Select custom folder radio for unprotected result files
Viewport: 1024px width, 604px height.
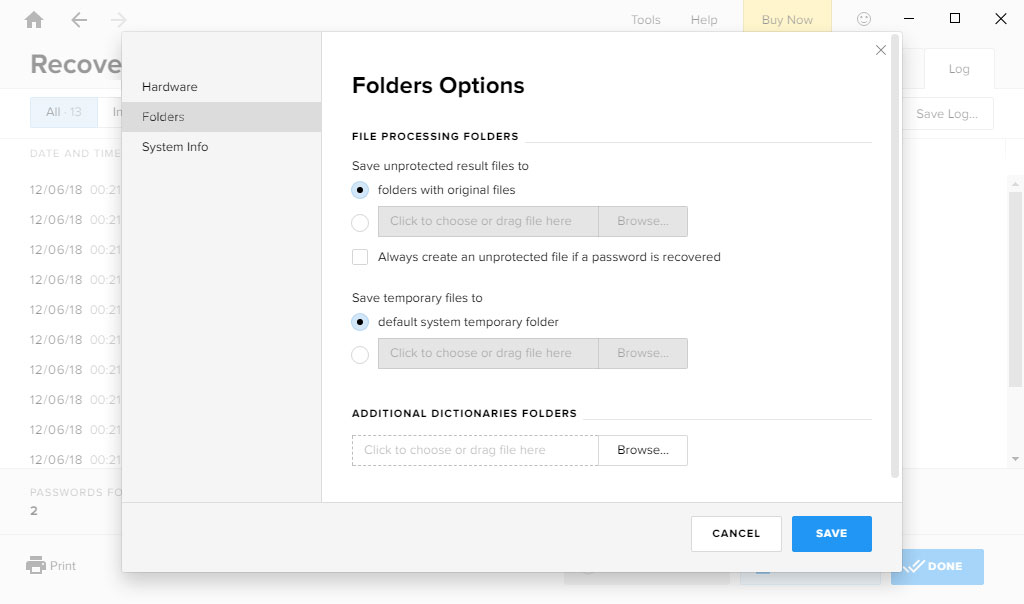[360, 222]
